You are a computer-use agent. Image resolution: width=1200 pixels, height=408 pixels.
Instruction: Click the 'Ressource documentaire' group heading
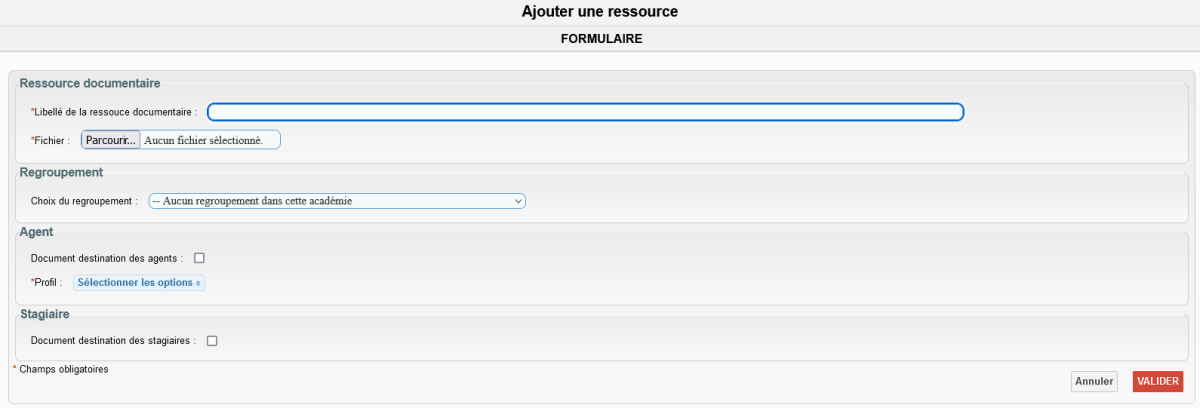[x=90, y=83]
